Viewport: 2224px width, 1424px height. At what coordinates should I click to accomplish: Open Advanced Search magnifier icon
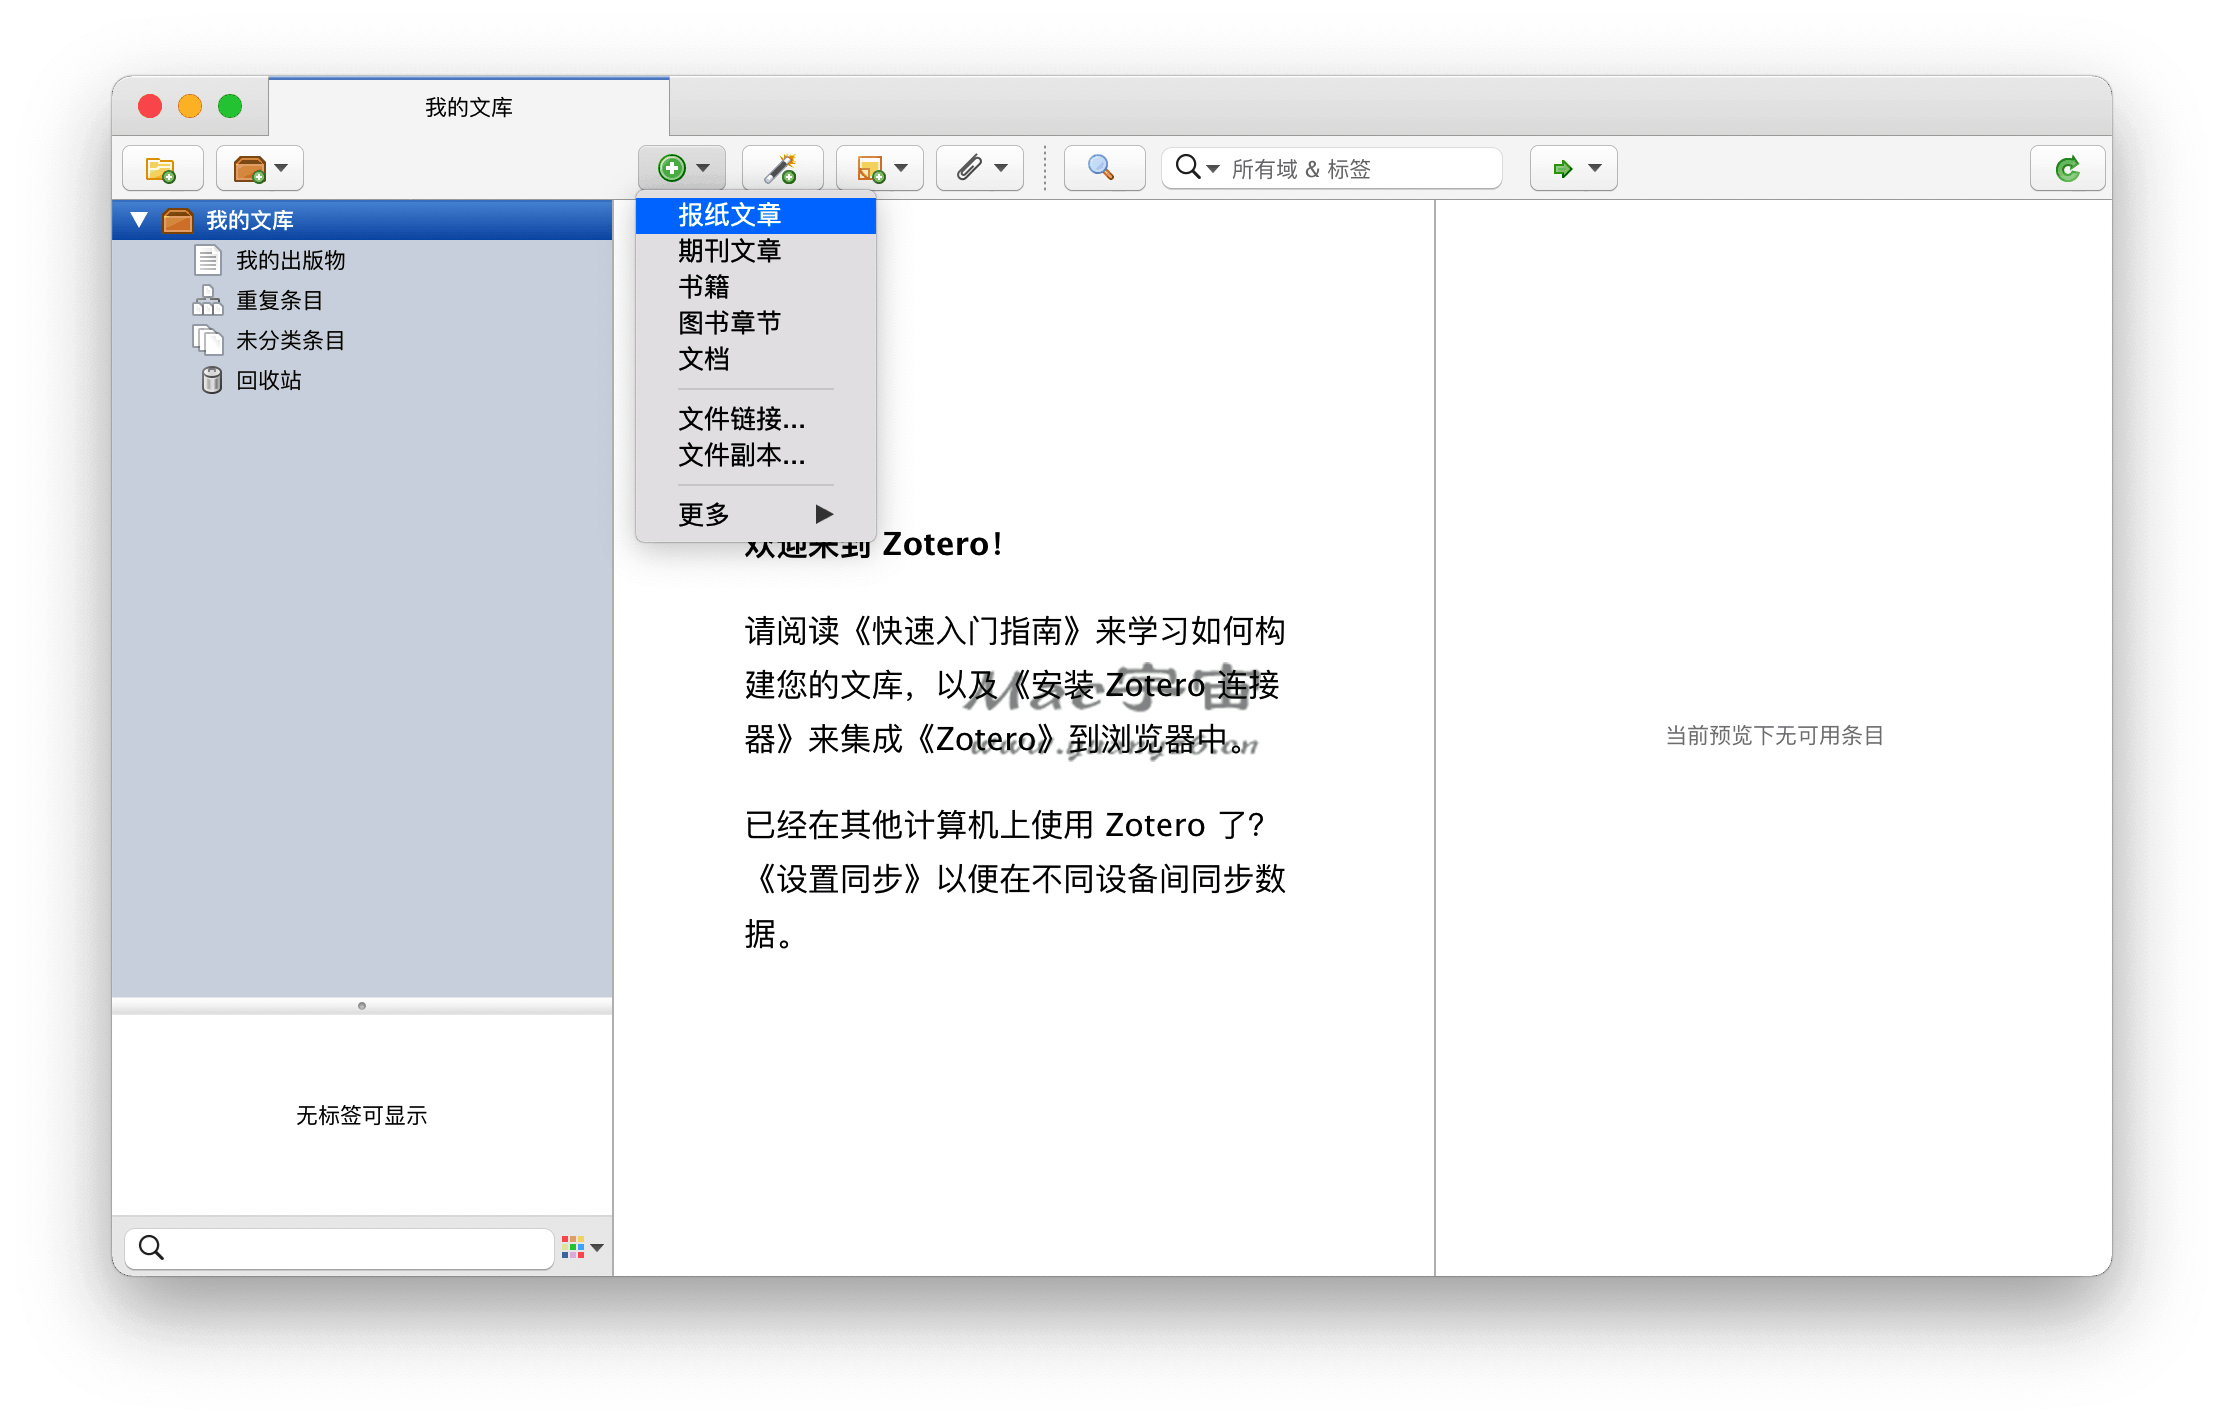tap(1102, 168)
